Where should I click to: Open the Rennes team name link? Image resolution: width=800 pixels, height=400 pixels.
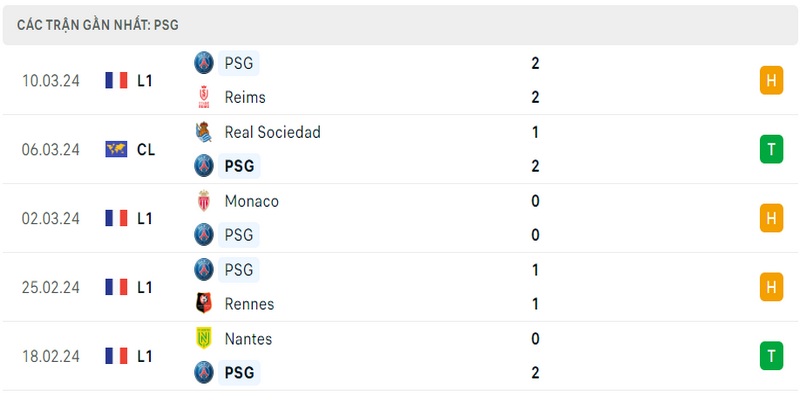coord(249,304)
